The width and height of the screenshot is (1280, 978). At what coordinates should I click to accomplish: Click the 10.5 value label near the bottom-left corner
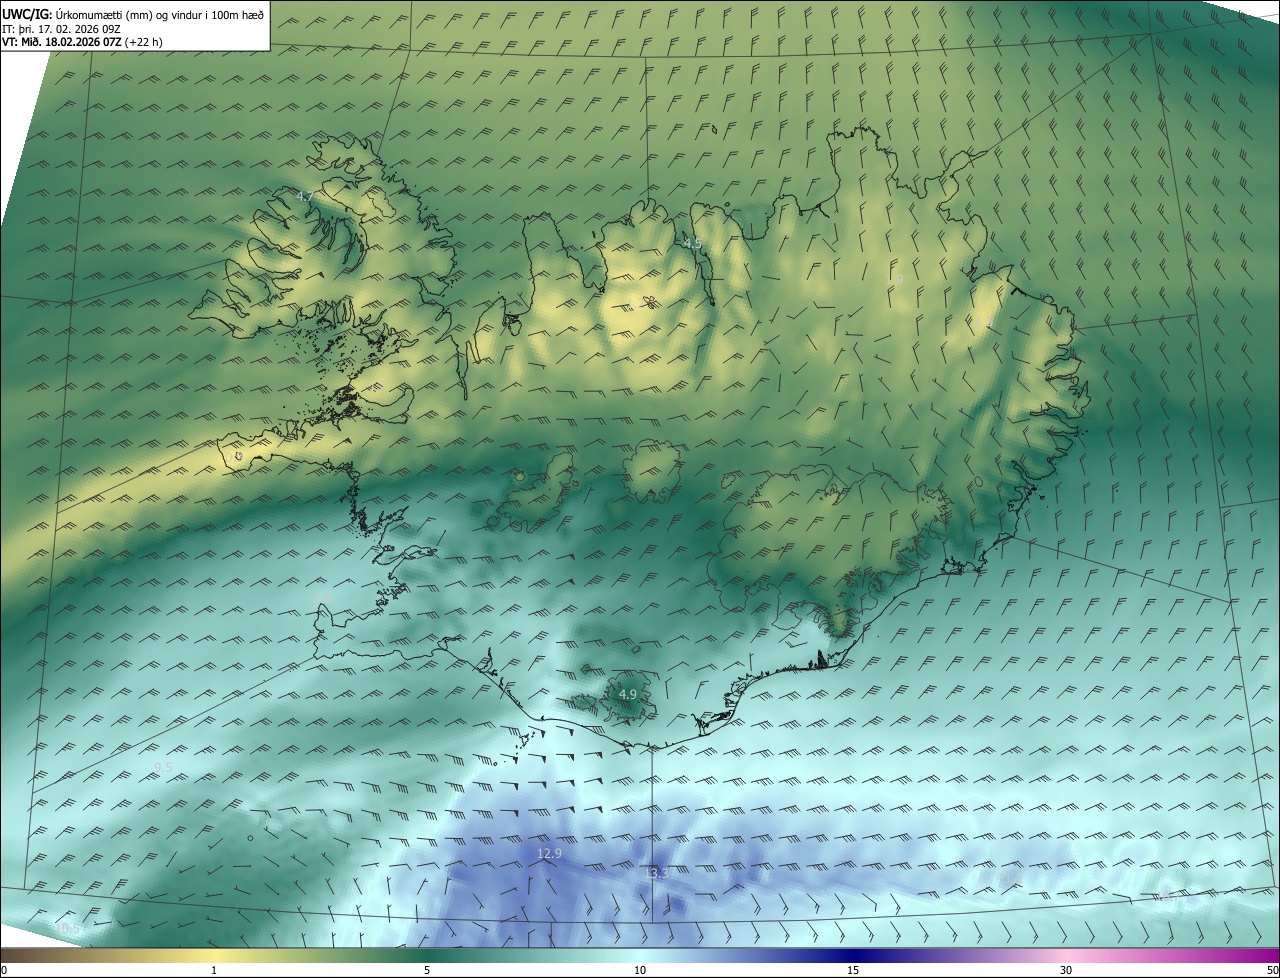point(67,929)
